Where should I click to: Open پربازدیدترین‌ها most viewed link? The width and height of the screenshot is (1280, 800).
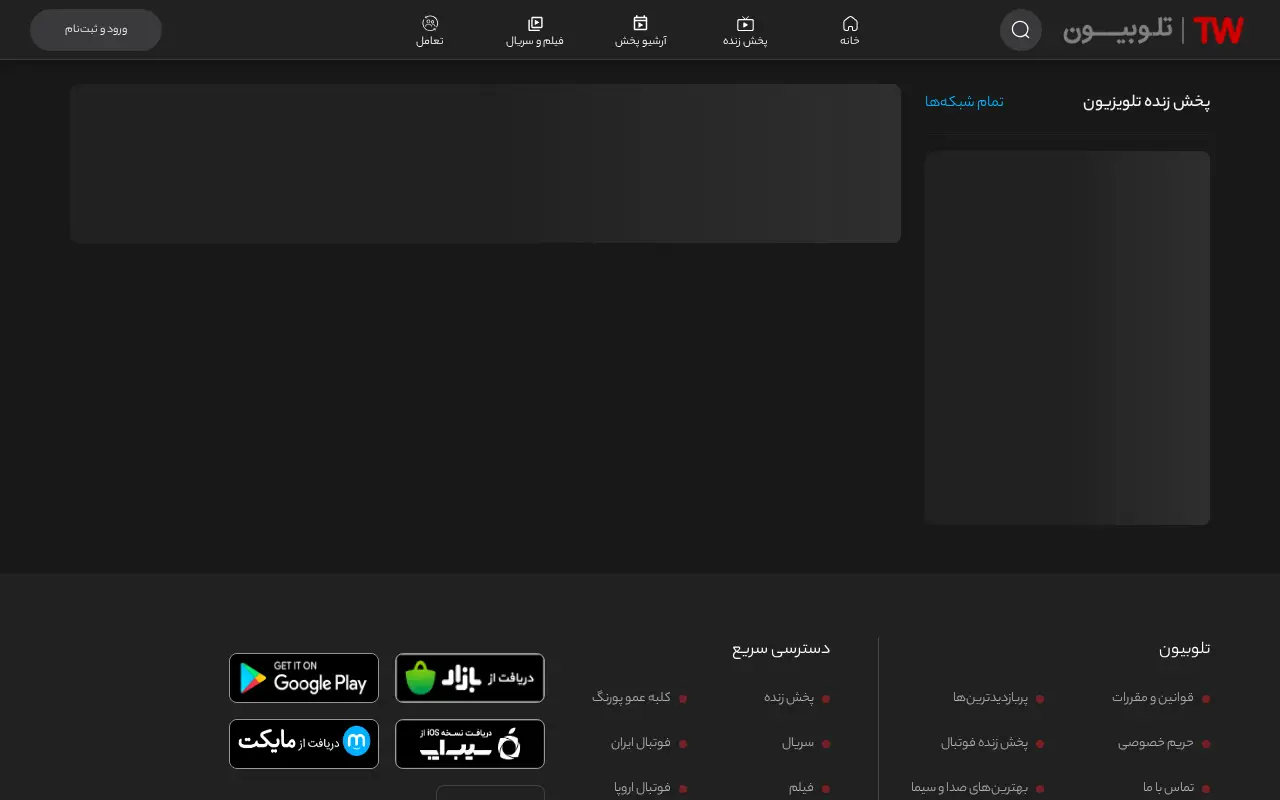[x=991, y=698]
